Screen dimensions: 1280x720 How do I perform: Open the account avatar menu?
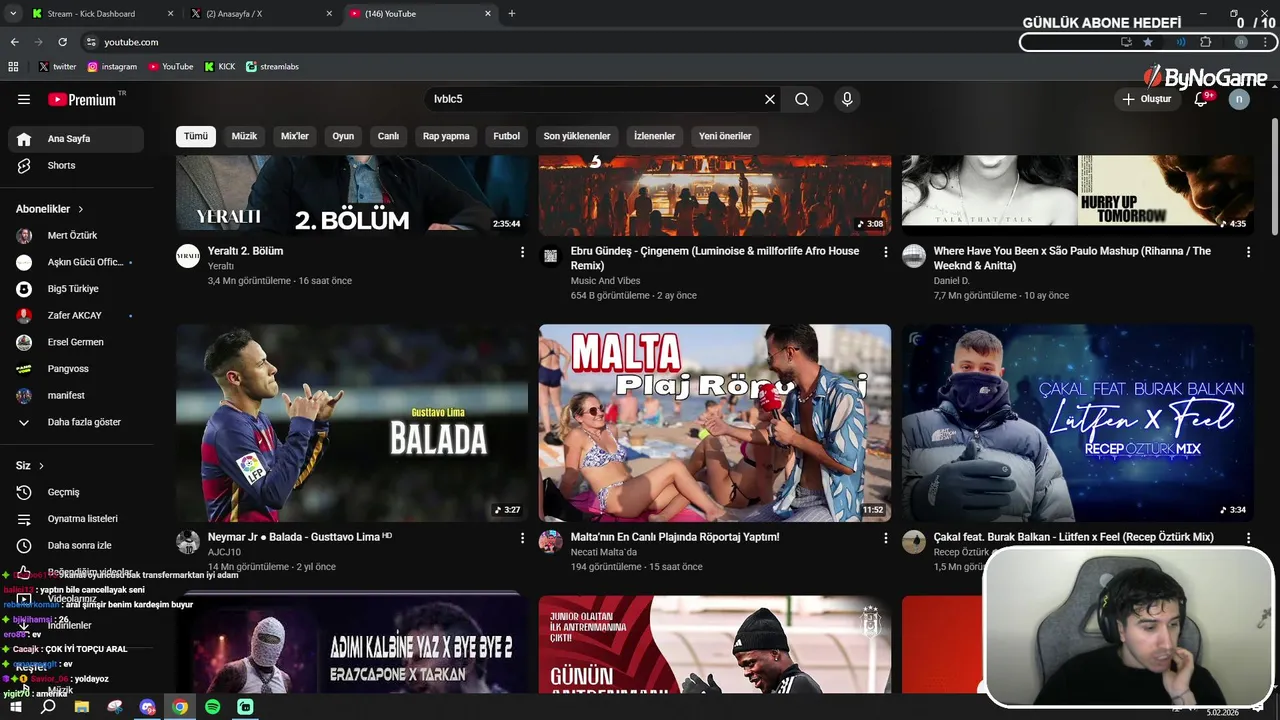[x=1239, y=99]
